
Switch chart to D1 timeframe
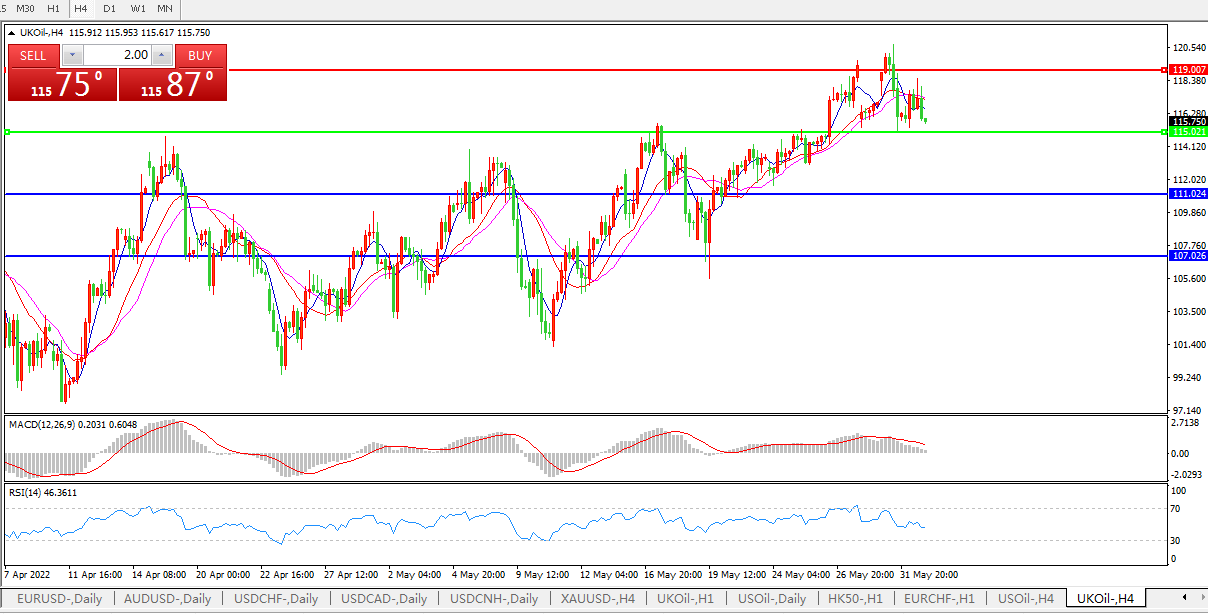pyautogui.click(x=109, y=8)
